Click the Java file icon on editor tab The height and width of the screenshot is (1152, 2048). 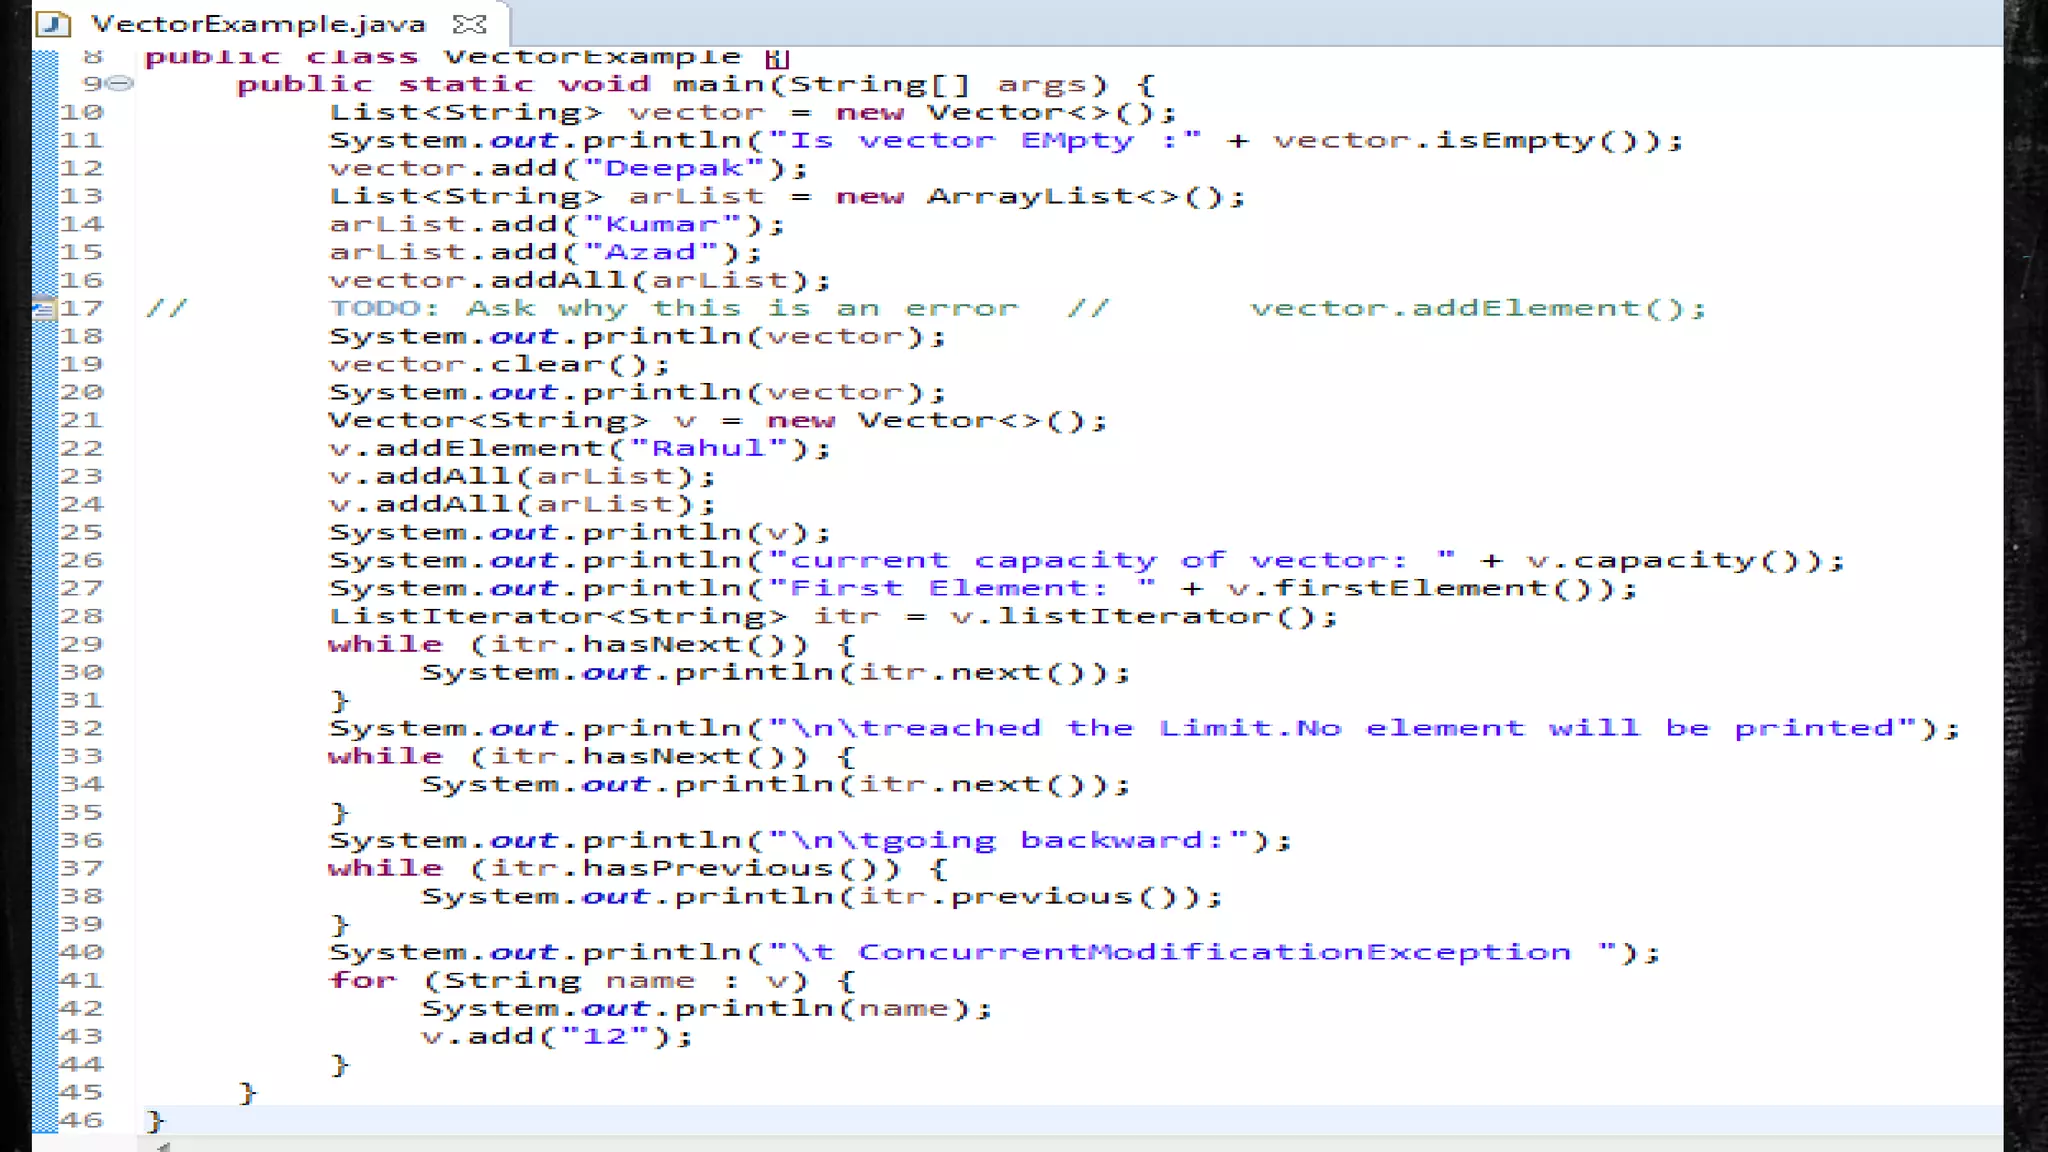pos(53,23)
